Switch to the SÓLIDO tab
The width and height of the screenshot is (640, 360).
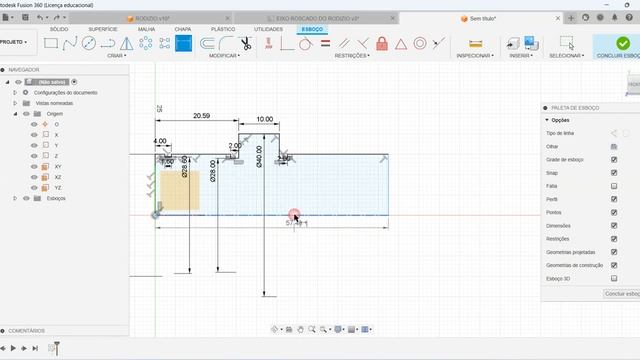(59, 29)
